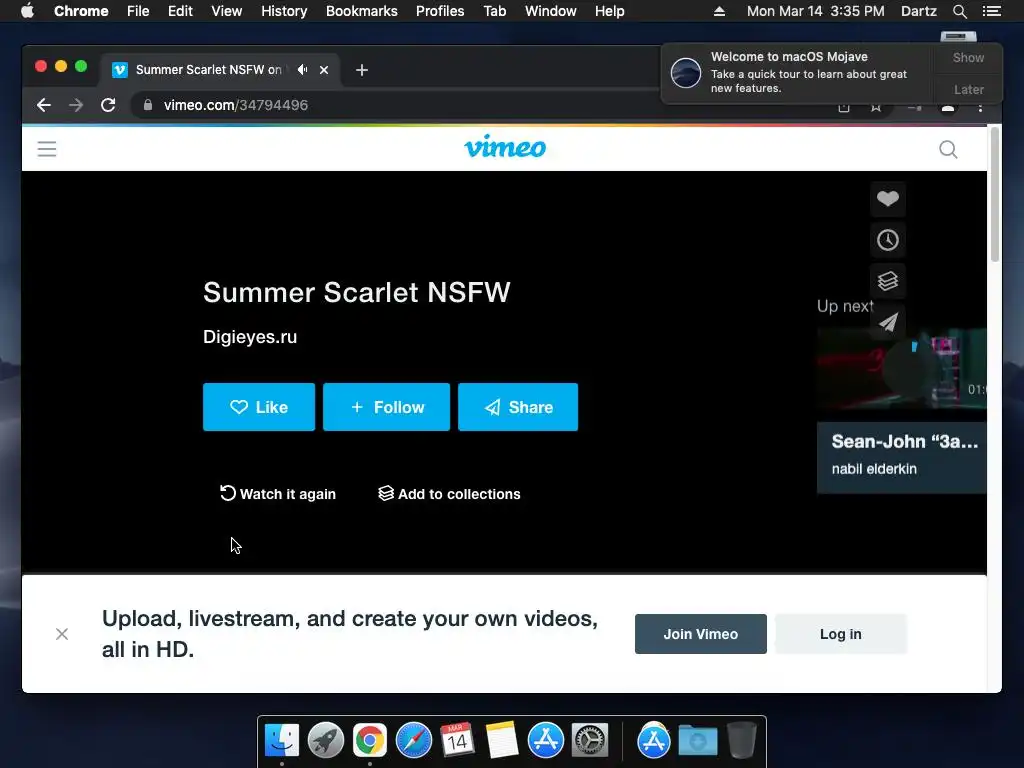Open the Vimeo hamburger menu
The height and width of the screenshot is (768, 1024).
tap(47, 149)
